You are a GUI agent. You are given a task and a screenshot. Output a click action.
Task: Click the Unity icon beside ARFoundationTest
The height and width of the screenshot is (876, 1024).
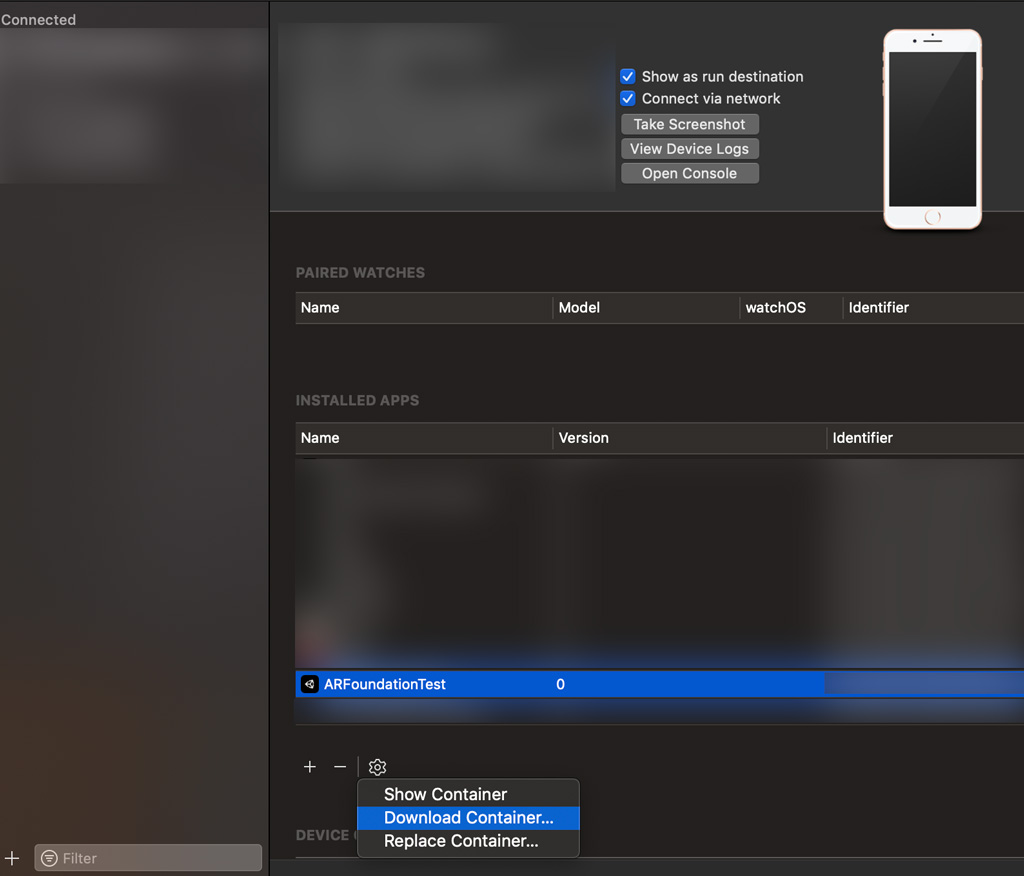pos(310,684)
